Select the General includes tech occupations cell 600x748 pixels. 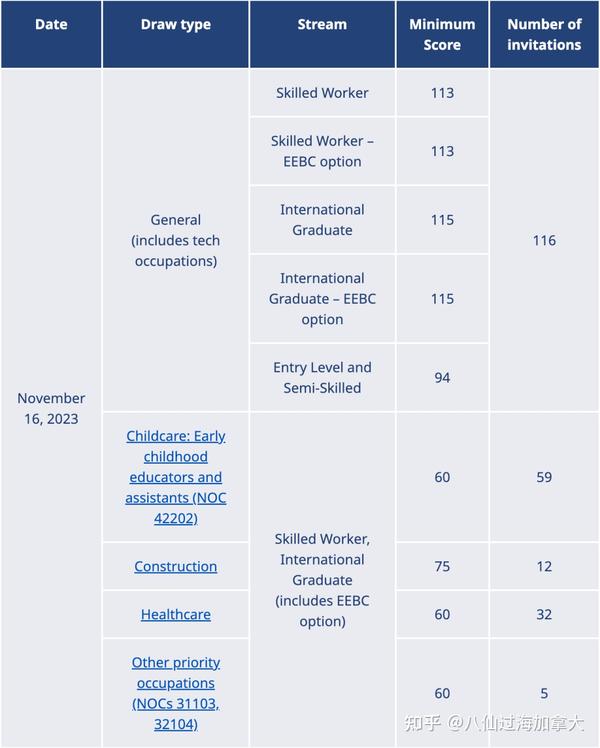pyautogui.click(x=176, y=240)
